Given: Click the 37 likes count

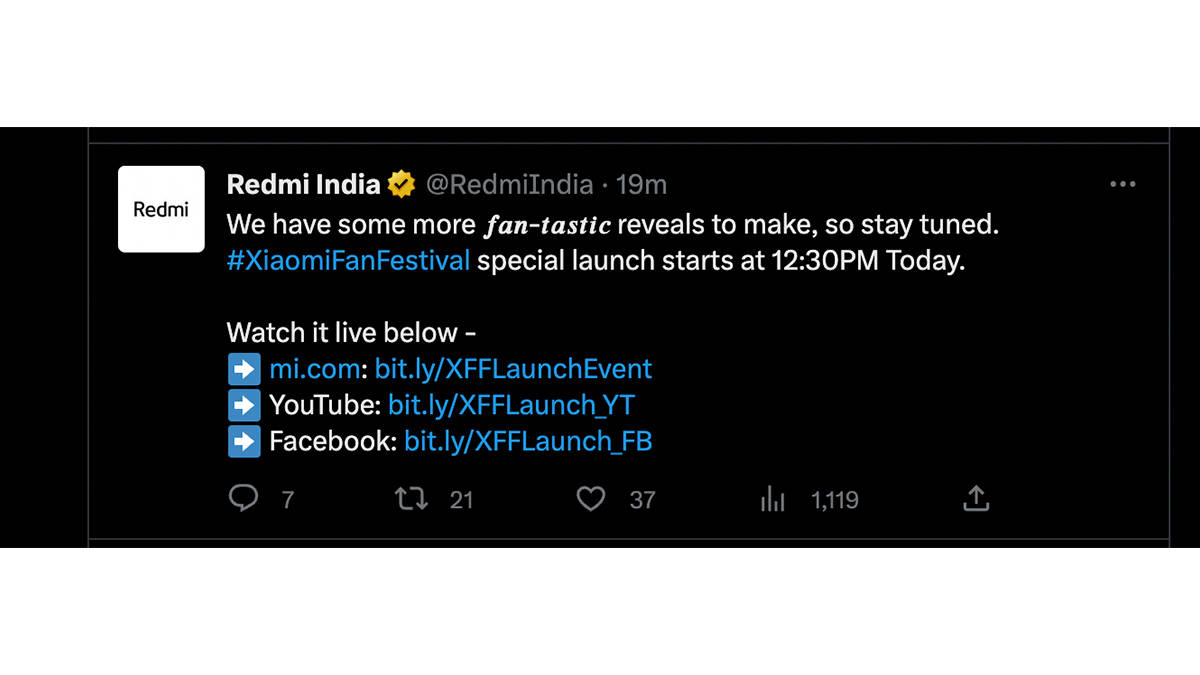Looking at the screenshot, I should [642, 500].
